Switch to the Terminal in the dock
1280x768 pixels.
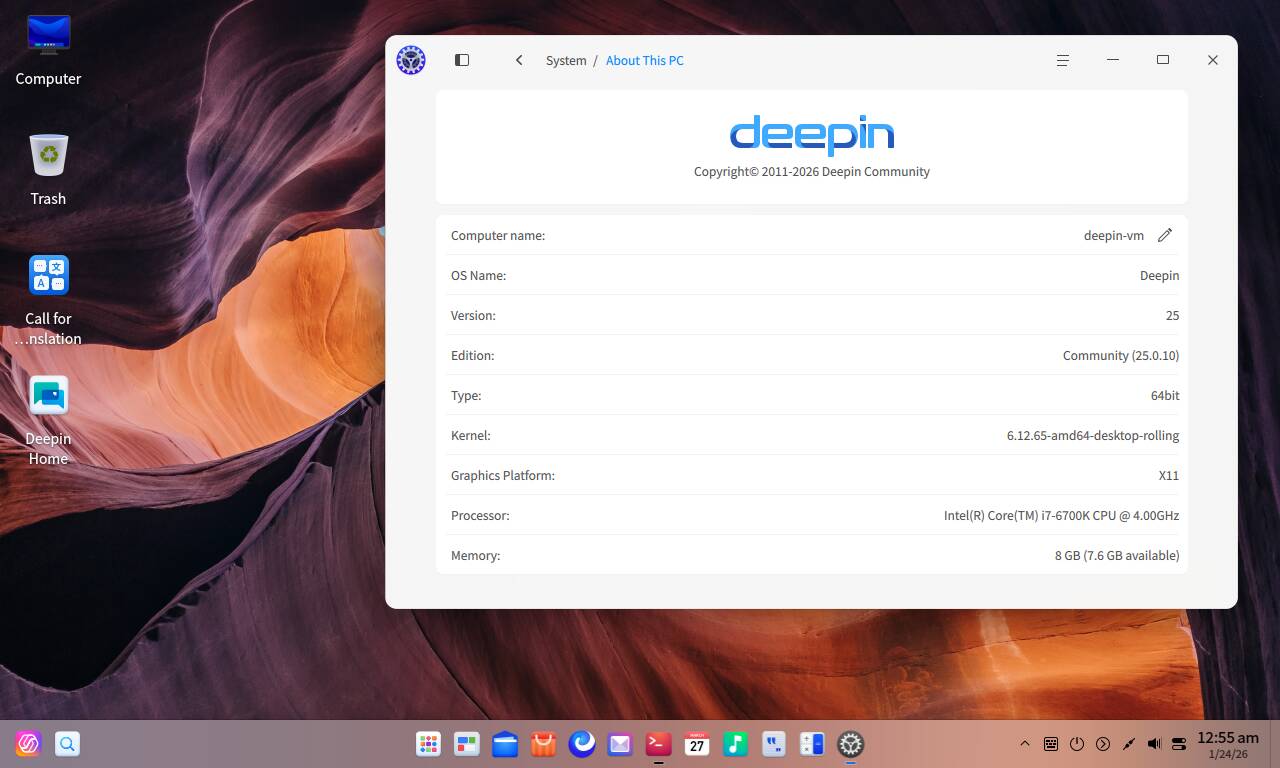658,744
